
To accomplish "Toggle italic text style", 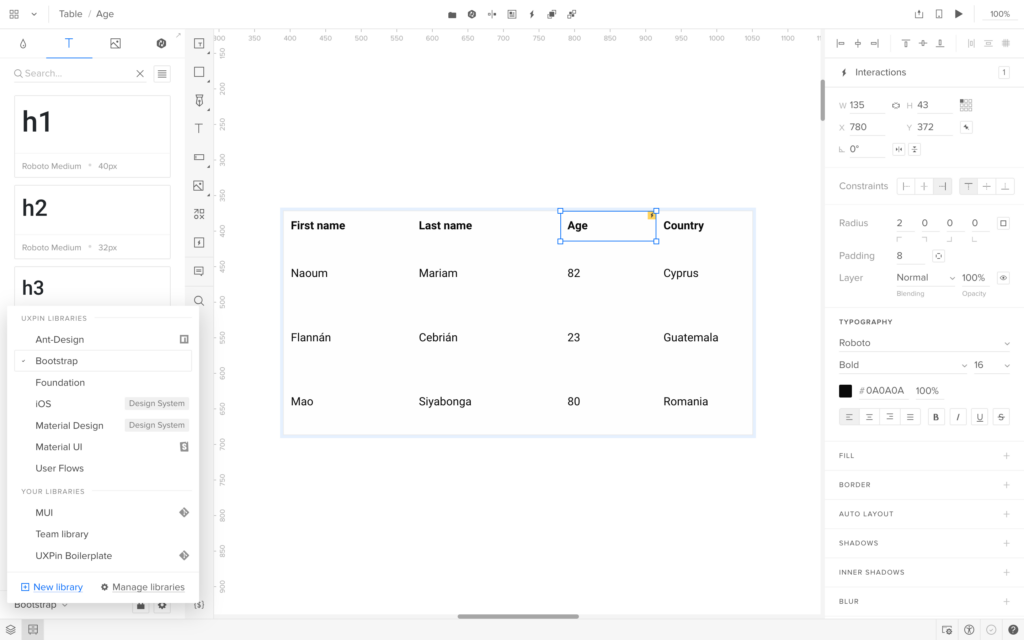I will coord(957,417).
